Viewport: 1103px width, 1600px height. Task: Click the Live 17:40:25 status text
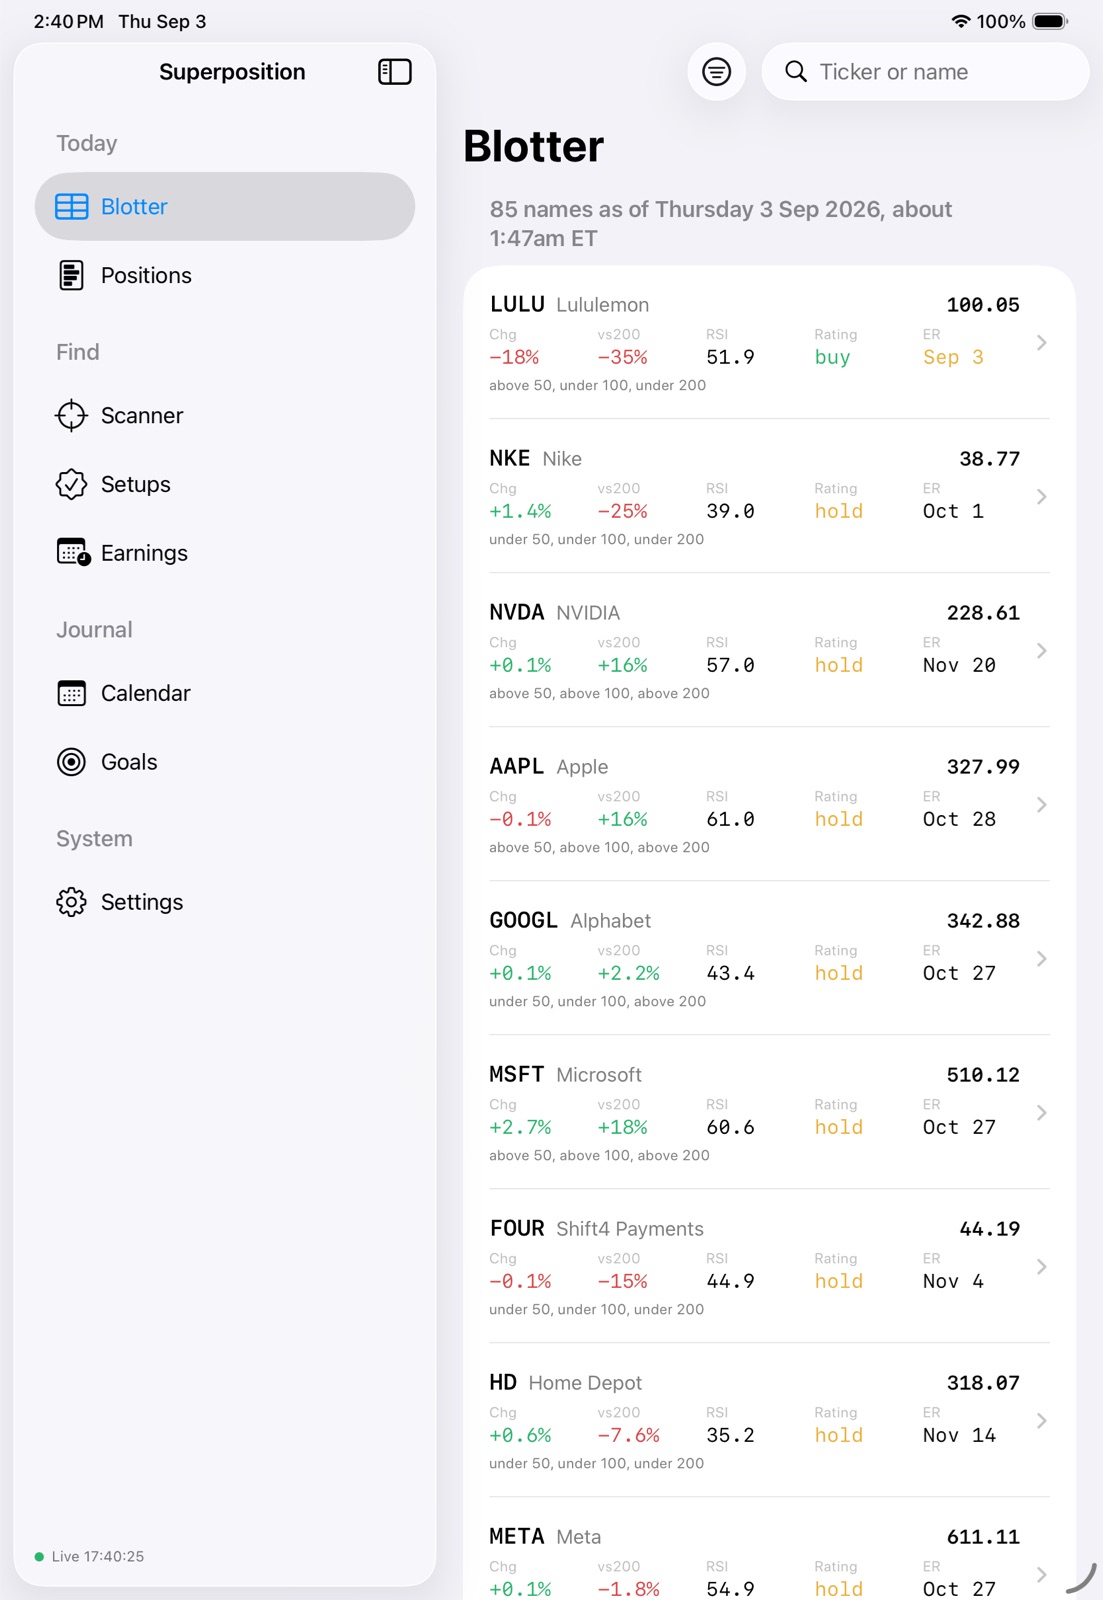(98, 1556)
